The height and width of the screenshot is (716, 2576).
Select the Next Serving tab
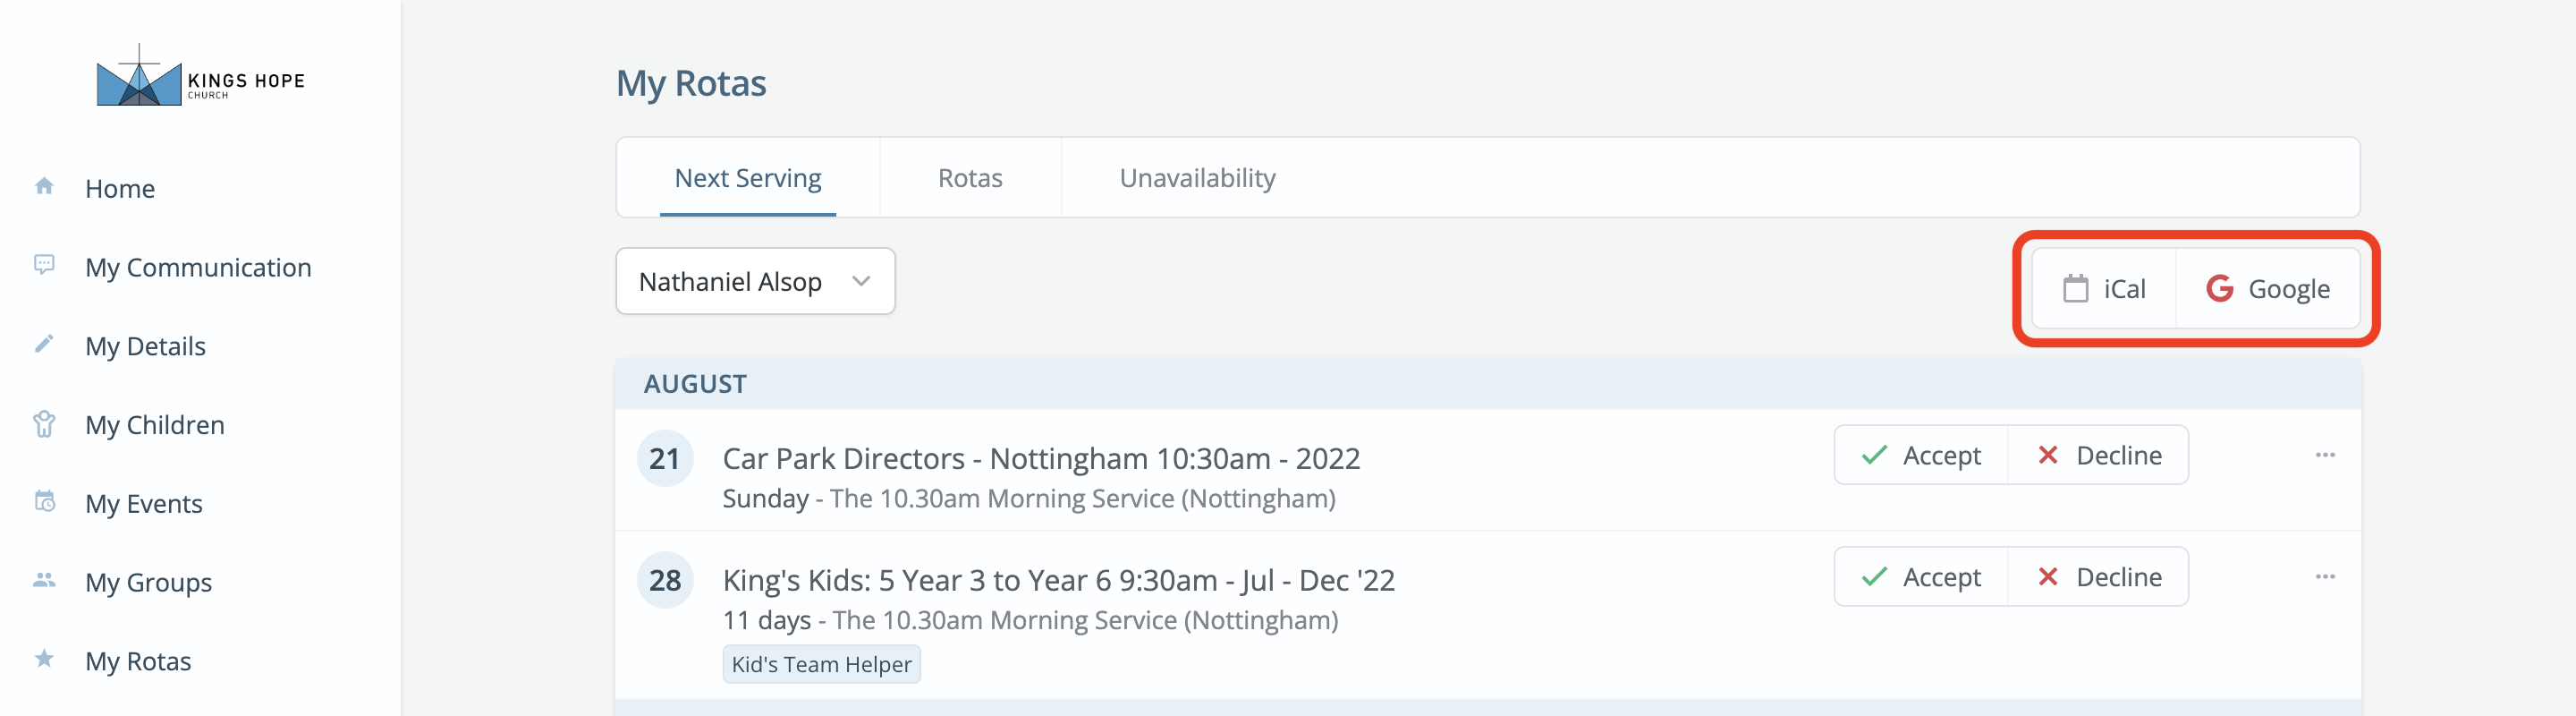point(748,178)
